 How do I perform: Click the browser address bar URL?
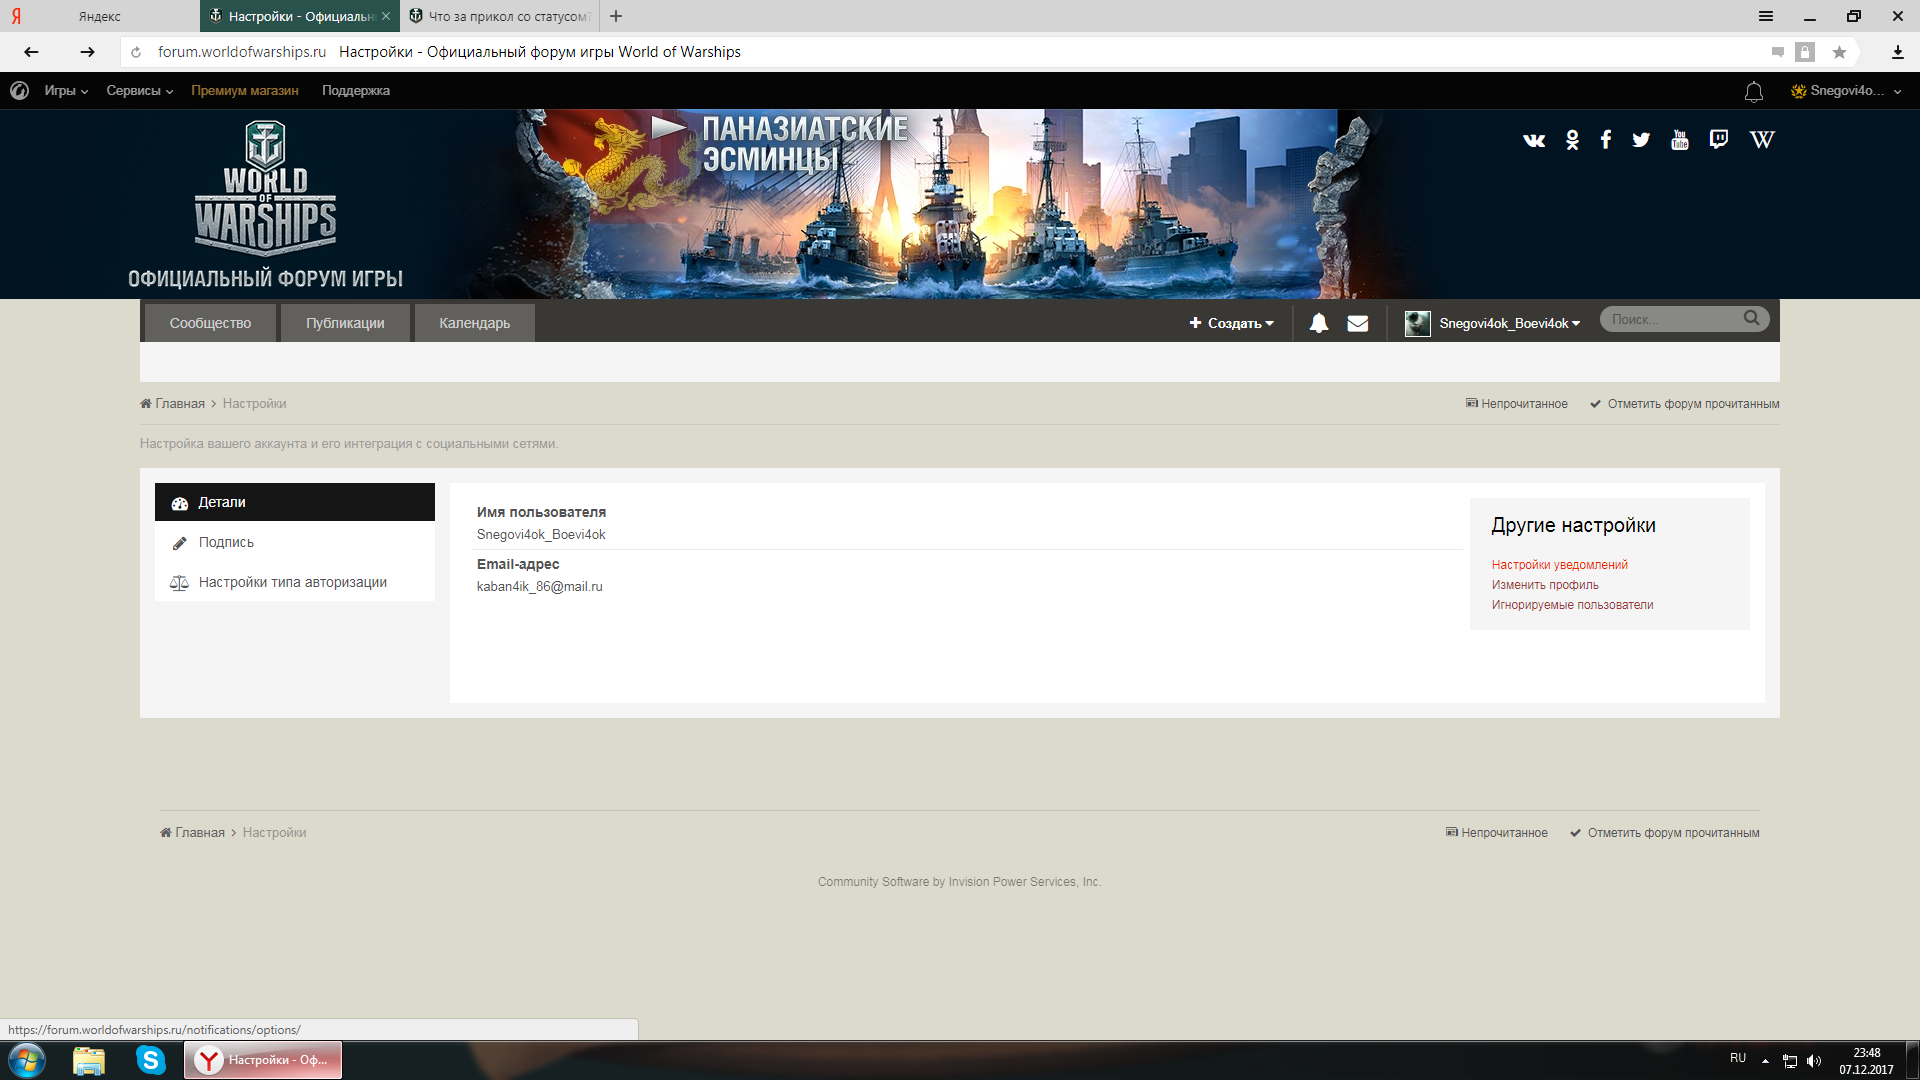click(242, 52)
